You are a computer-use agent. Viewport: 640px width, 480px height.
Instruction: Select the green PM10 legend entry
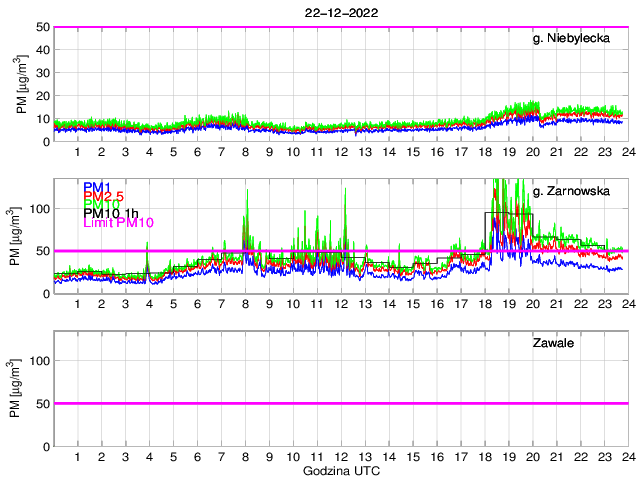coord(101,205)
